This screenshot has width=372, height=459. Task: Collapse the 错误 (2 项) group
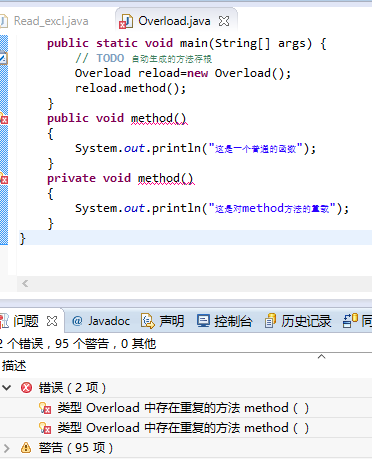click(x=7, y=388)
